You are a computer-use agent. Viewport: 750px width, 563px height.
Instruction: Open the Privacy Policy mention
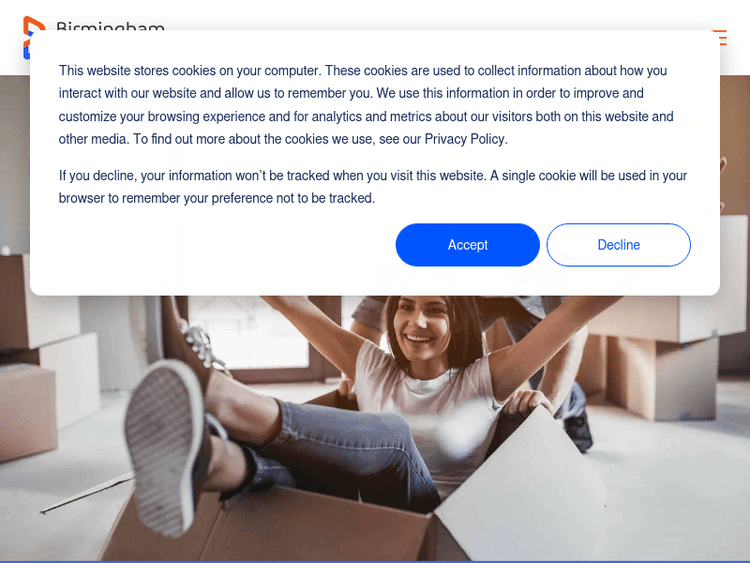pos(464,139)
